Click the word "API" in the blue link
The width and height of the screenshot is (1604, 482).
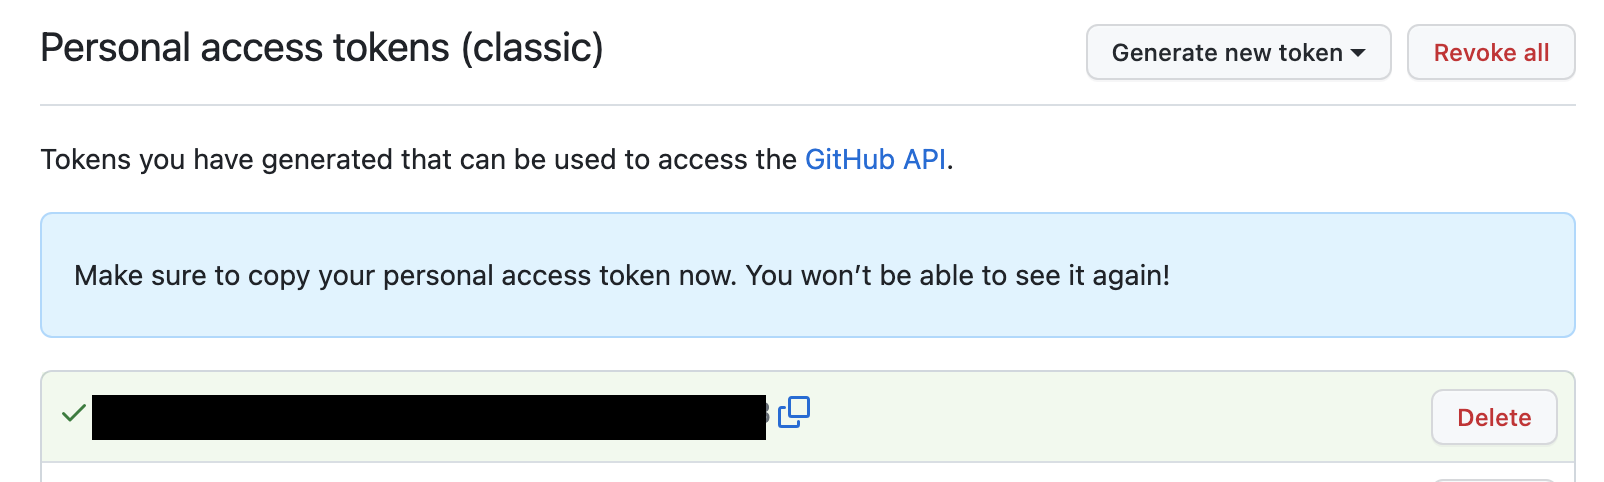click(924, 160)
